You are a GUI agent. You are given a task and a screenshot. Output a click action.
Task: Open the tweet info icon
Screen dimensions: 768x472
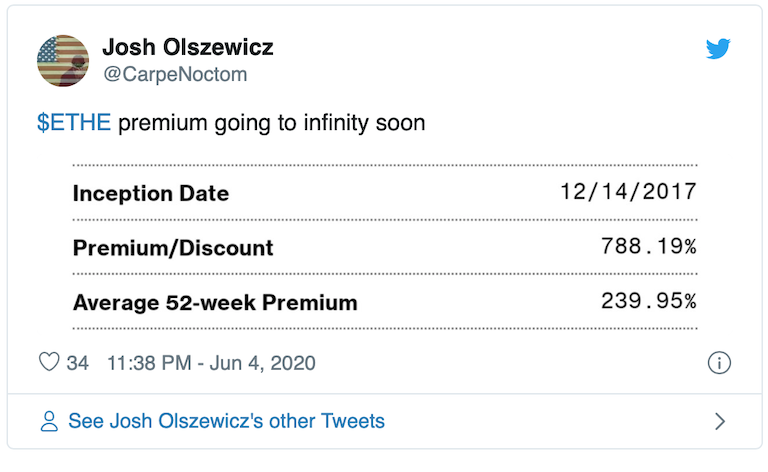718,363
